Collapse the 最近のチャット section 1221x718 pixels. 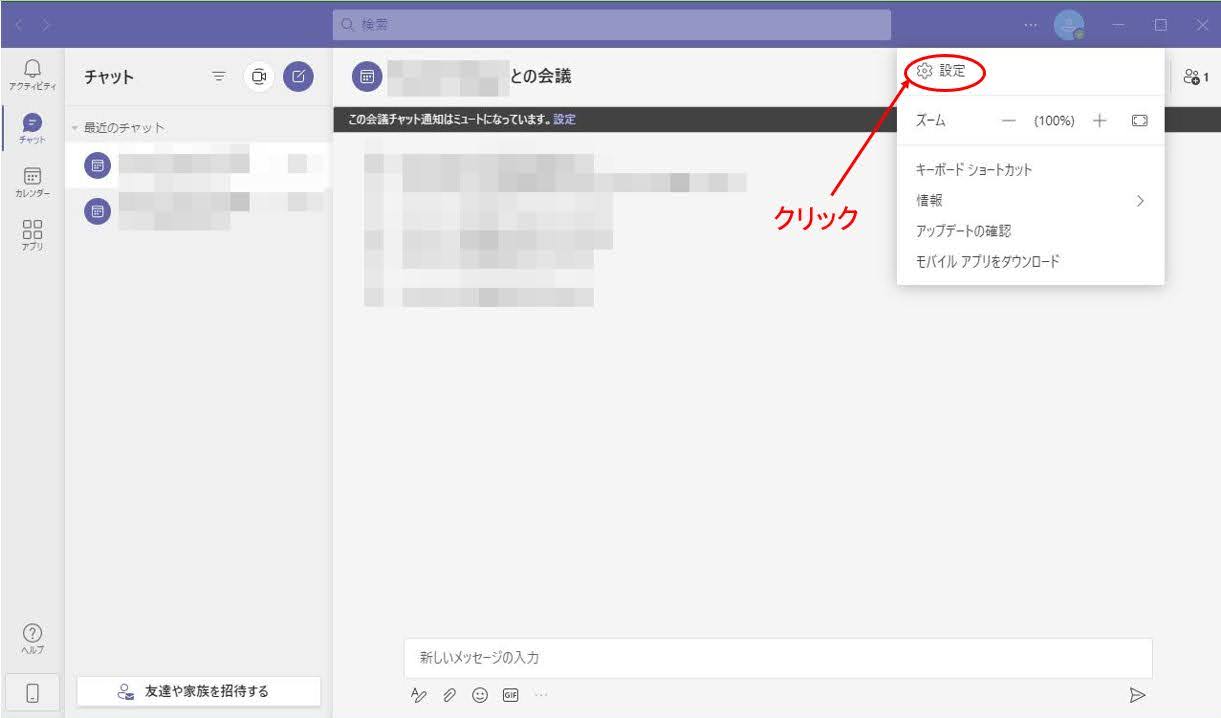point(74,128)
